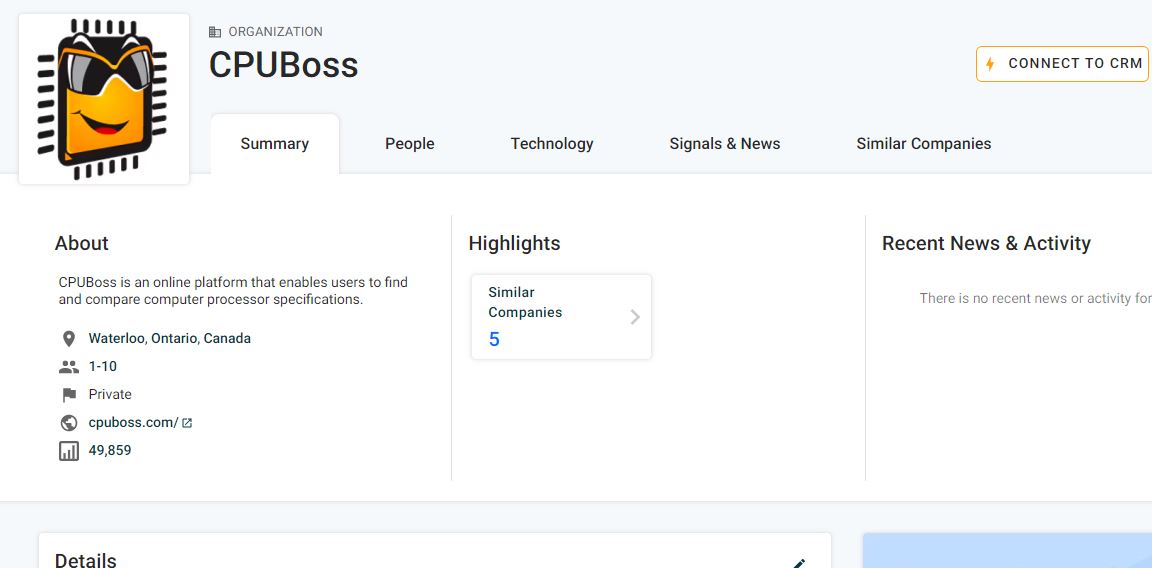Switch to the Technology tab
The width and height of the screenshot is (1152, 568).
[552, 144]
